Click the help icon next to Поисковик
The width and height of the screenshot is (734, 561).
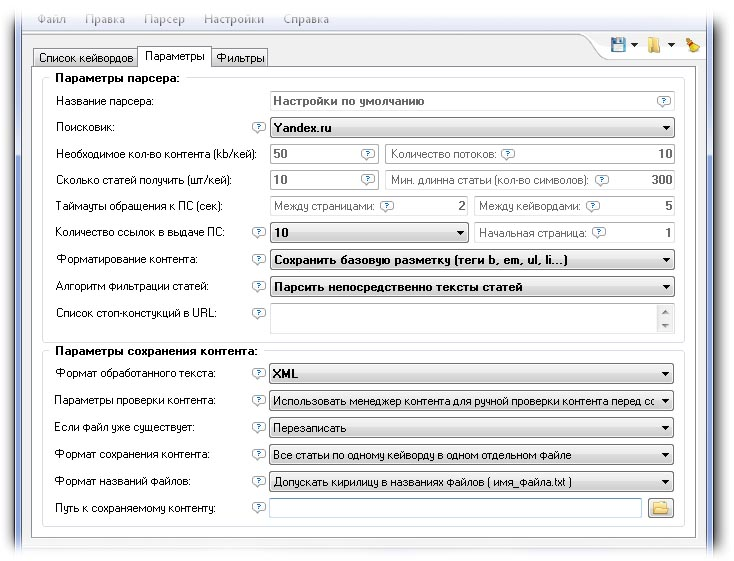point(259,128)
